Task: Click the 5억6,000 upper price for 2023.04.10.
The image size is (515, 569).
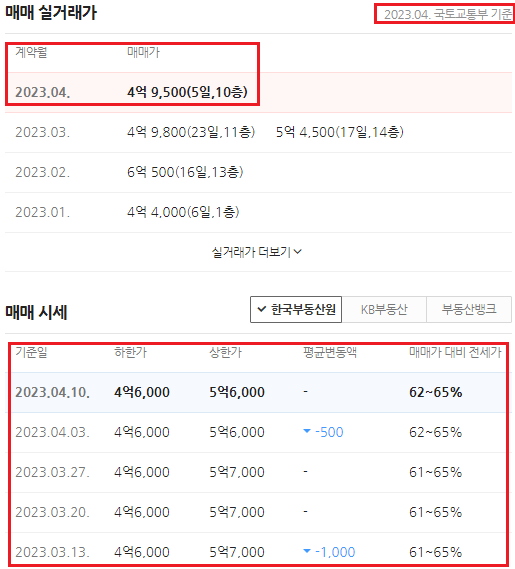Action: pos(237,392)
